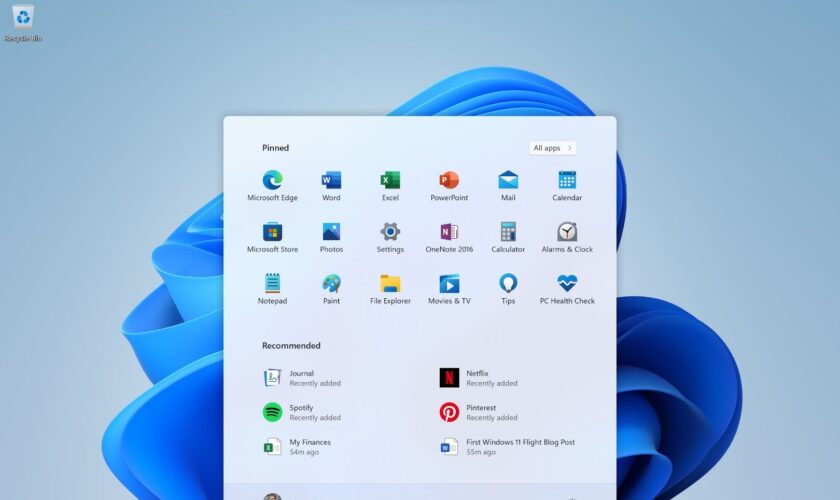Open recommended Pinterest app
Image resolution: width=840 pixels, height=500 pixels.
(478, 412)
